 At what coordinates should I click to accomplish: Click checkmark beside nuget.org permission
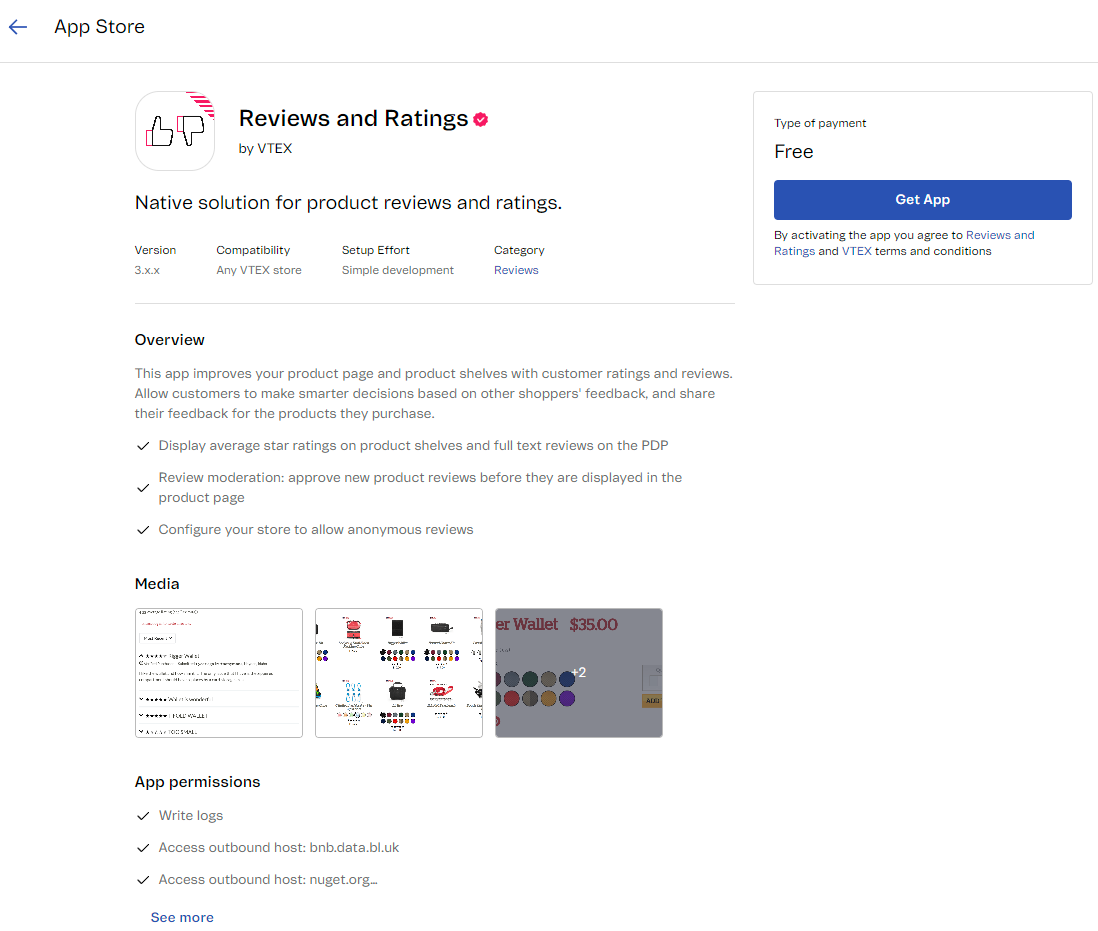click(x=143, y=880)
